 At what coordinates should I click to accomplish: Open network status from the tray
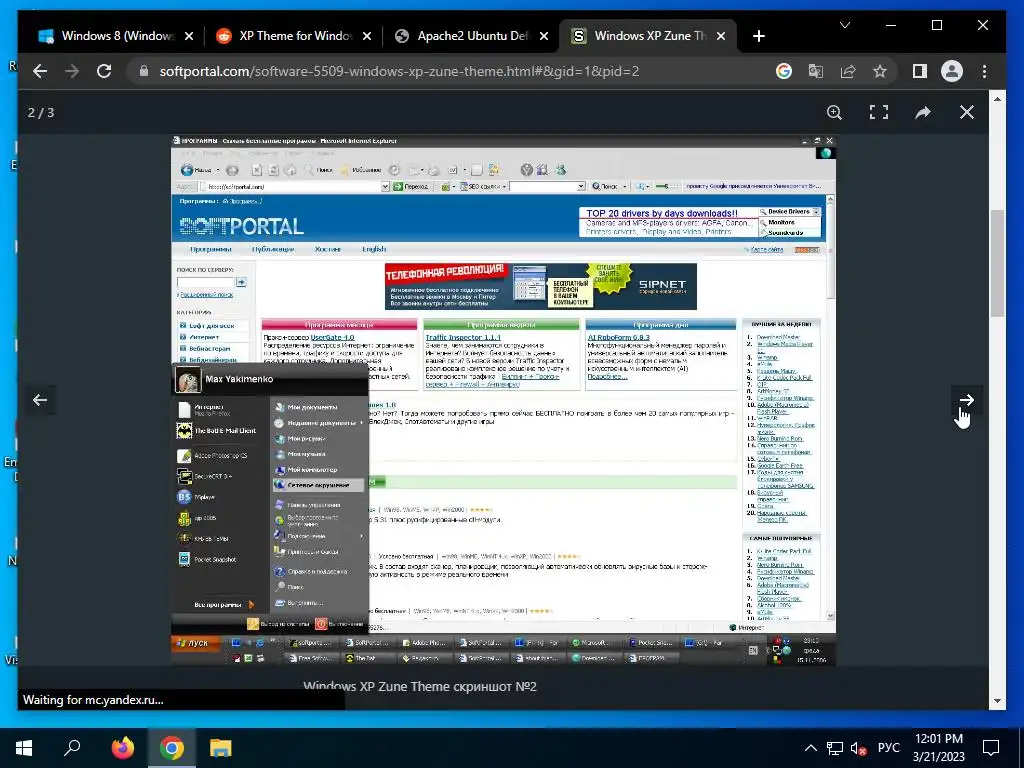(835, 748)
